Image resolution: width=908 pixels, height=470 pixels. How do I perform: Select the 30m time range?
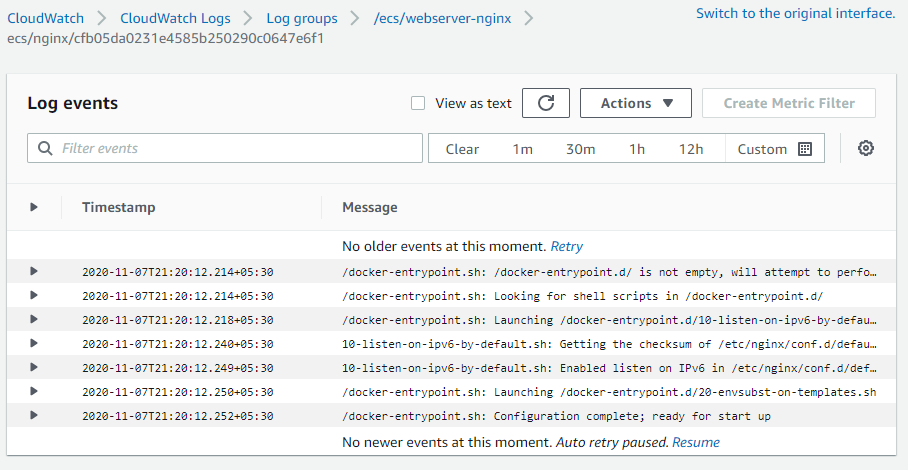click(580, 149)
